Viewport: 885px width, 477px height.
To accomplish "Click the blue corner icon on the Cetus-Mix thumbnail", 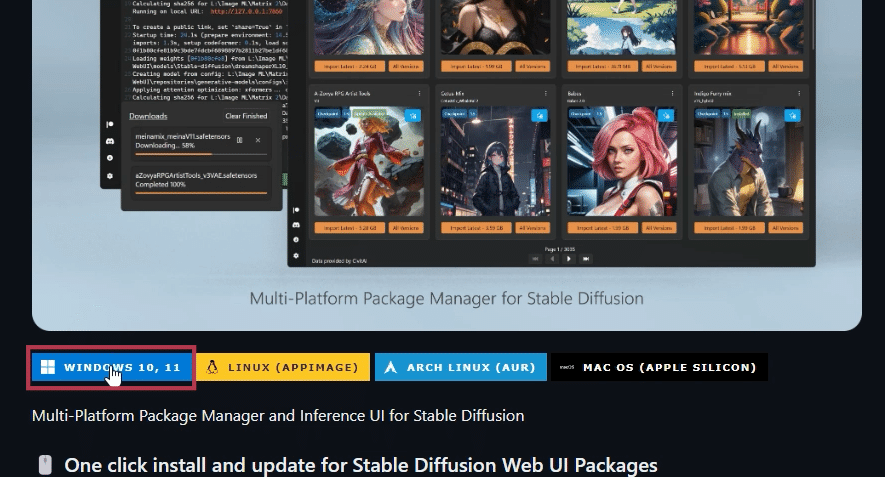I will 540,116.
